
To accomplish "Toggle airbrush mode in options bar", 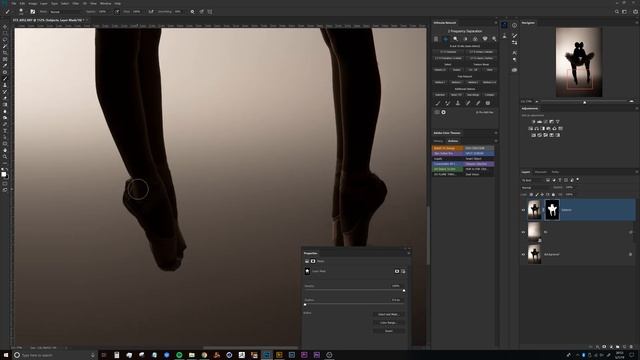I will pyautogui.click(x=151, y=12).
